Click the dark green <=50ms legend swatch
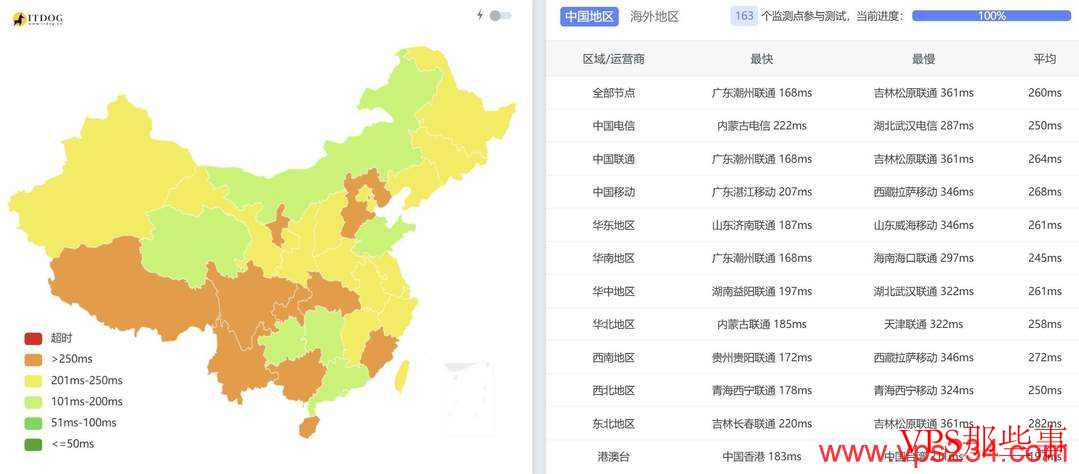 (34, 444)
